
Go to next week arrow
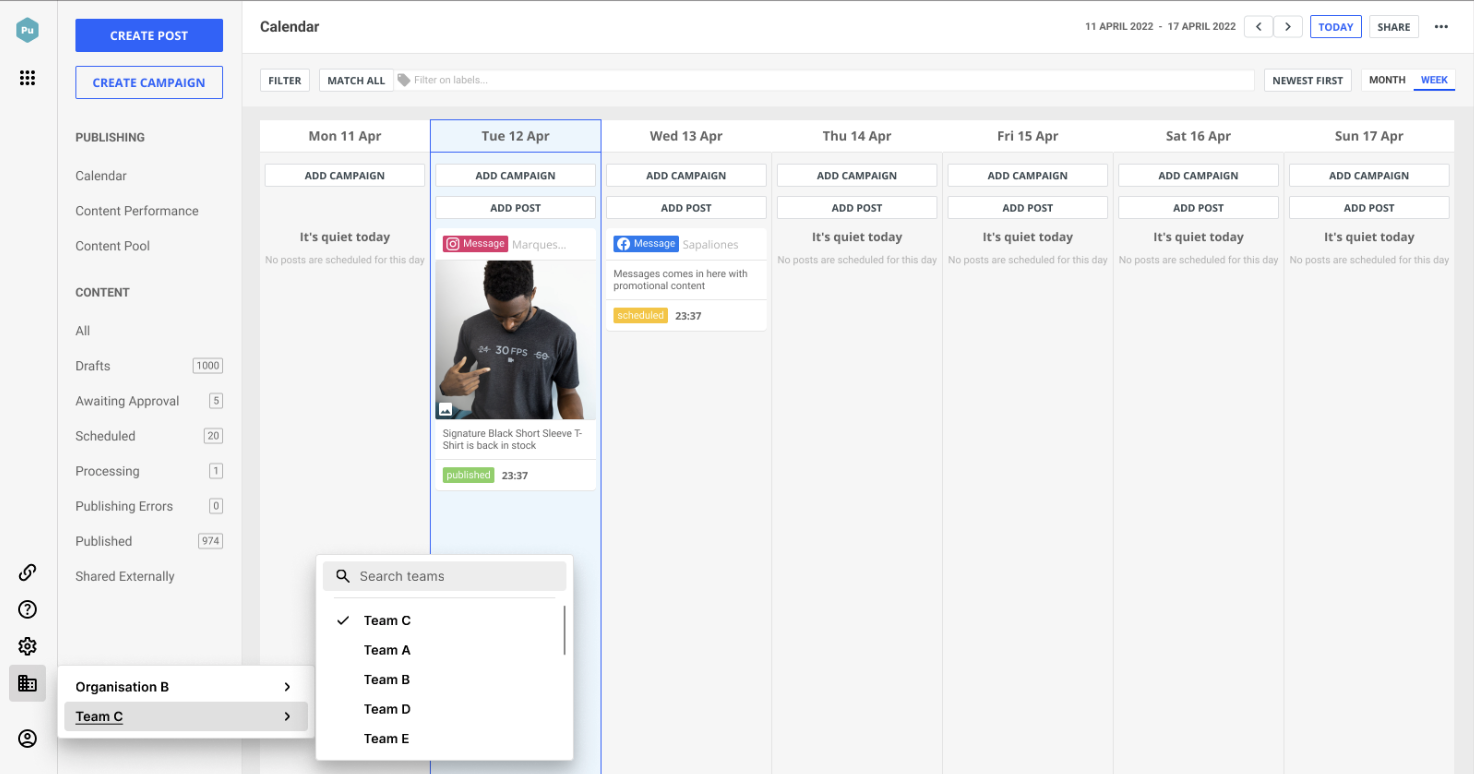pos(1288,27)
